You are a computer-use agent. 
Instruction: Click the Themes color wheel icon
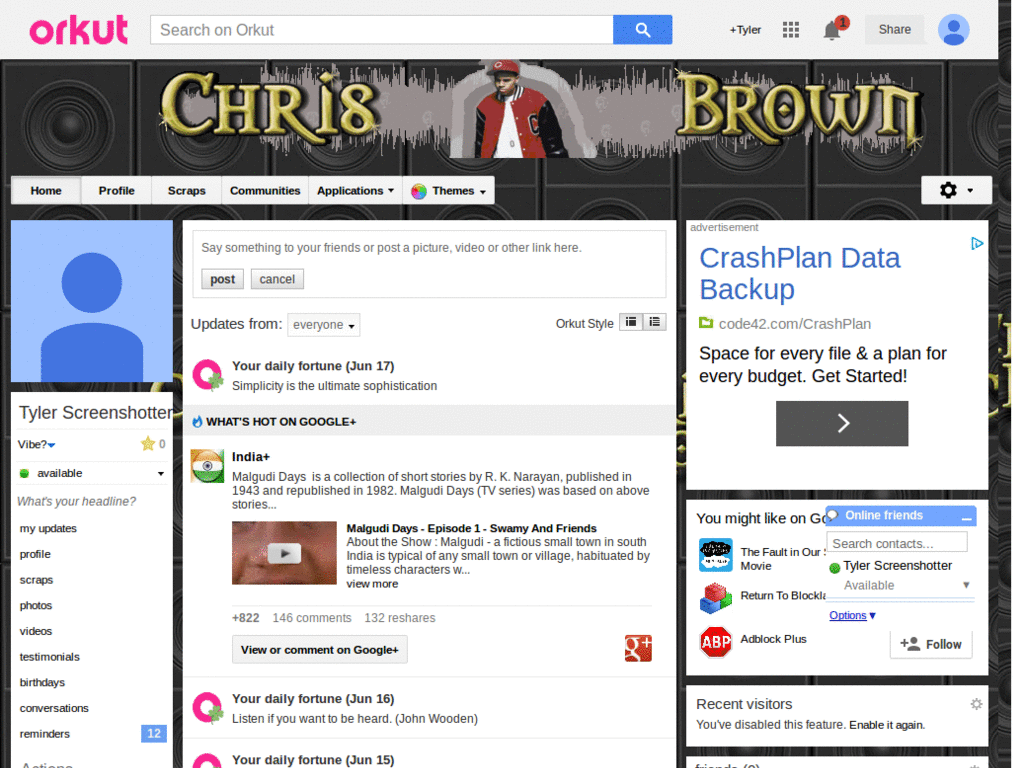(x=419, y=191)
